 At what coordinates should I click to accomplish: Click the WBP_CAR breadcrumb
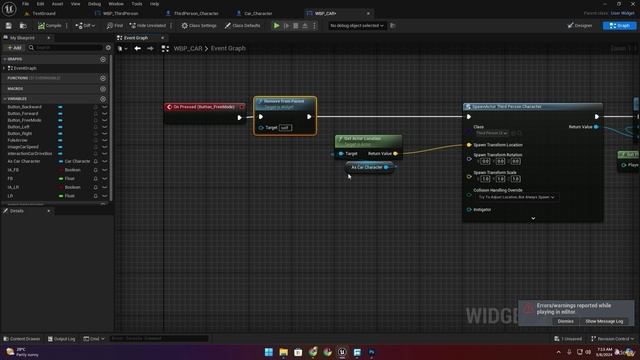(188, 49)
